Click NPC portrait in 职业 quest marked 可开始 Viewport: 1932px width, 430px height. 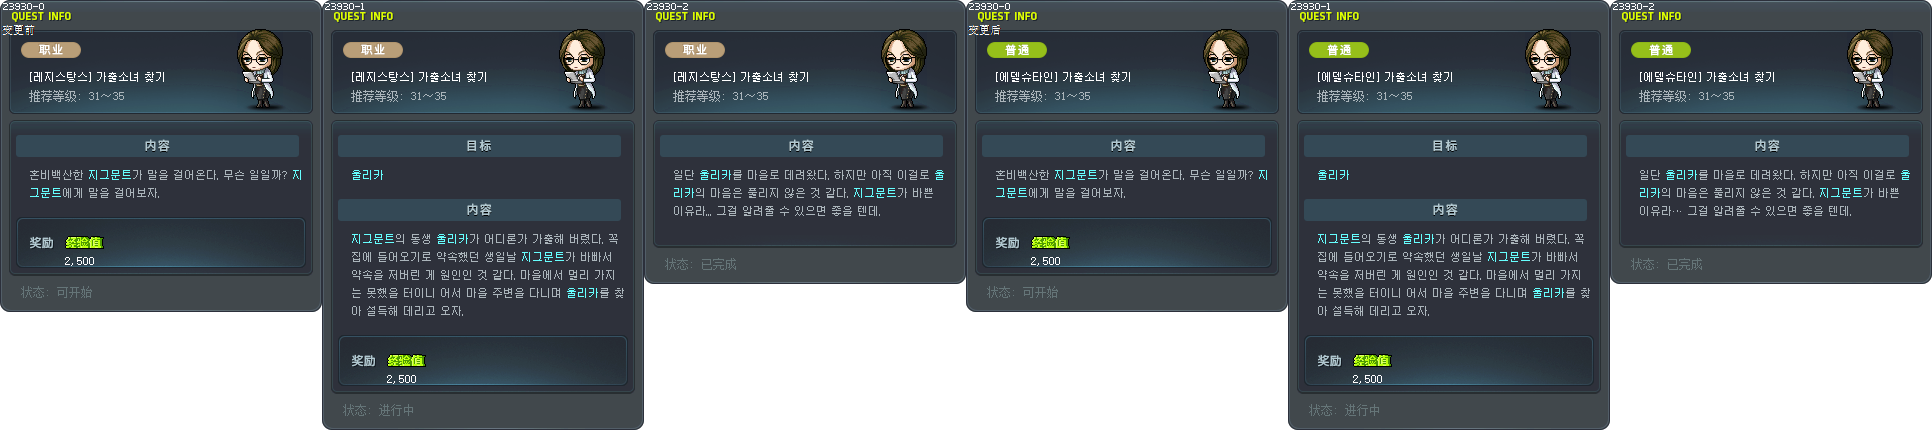coord(262,70)
